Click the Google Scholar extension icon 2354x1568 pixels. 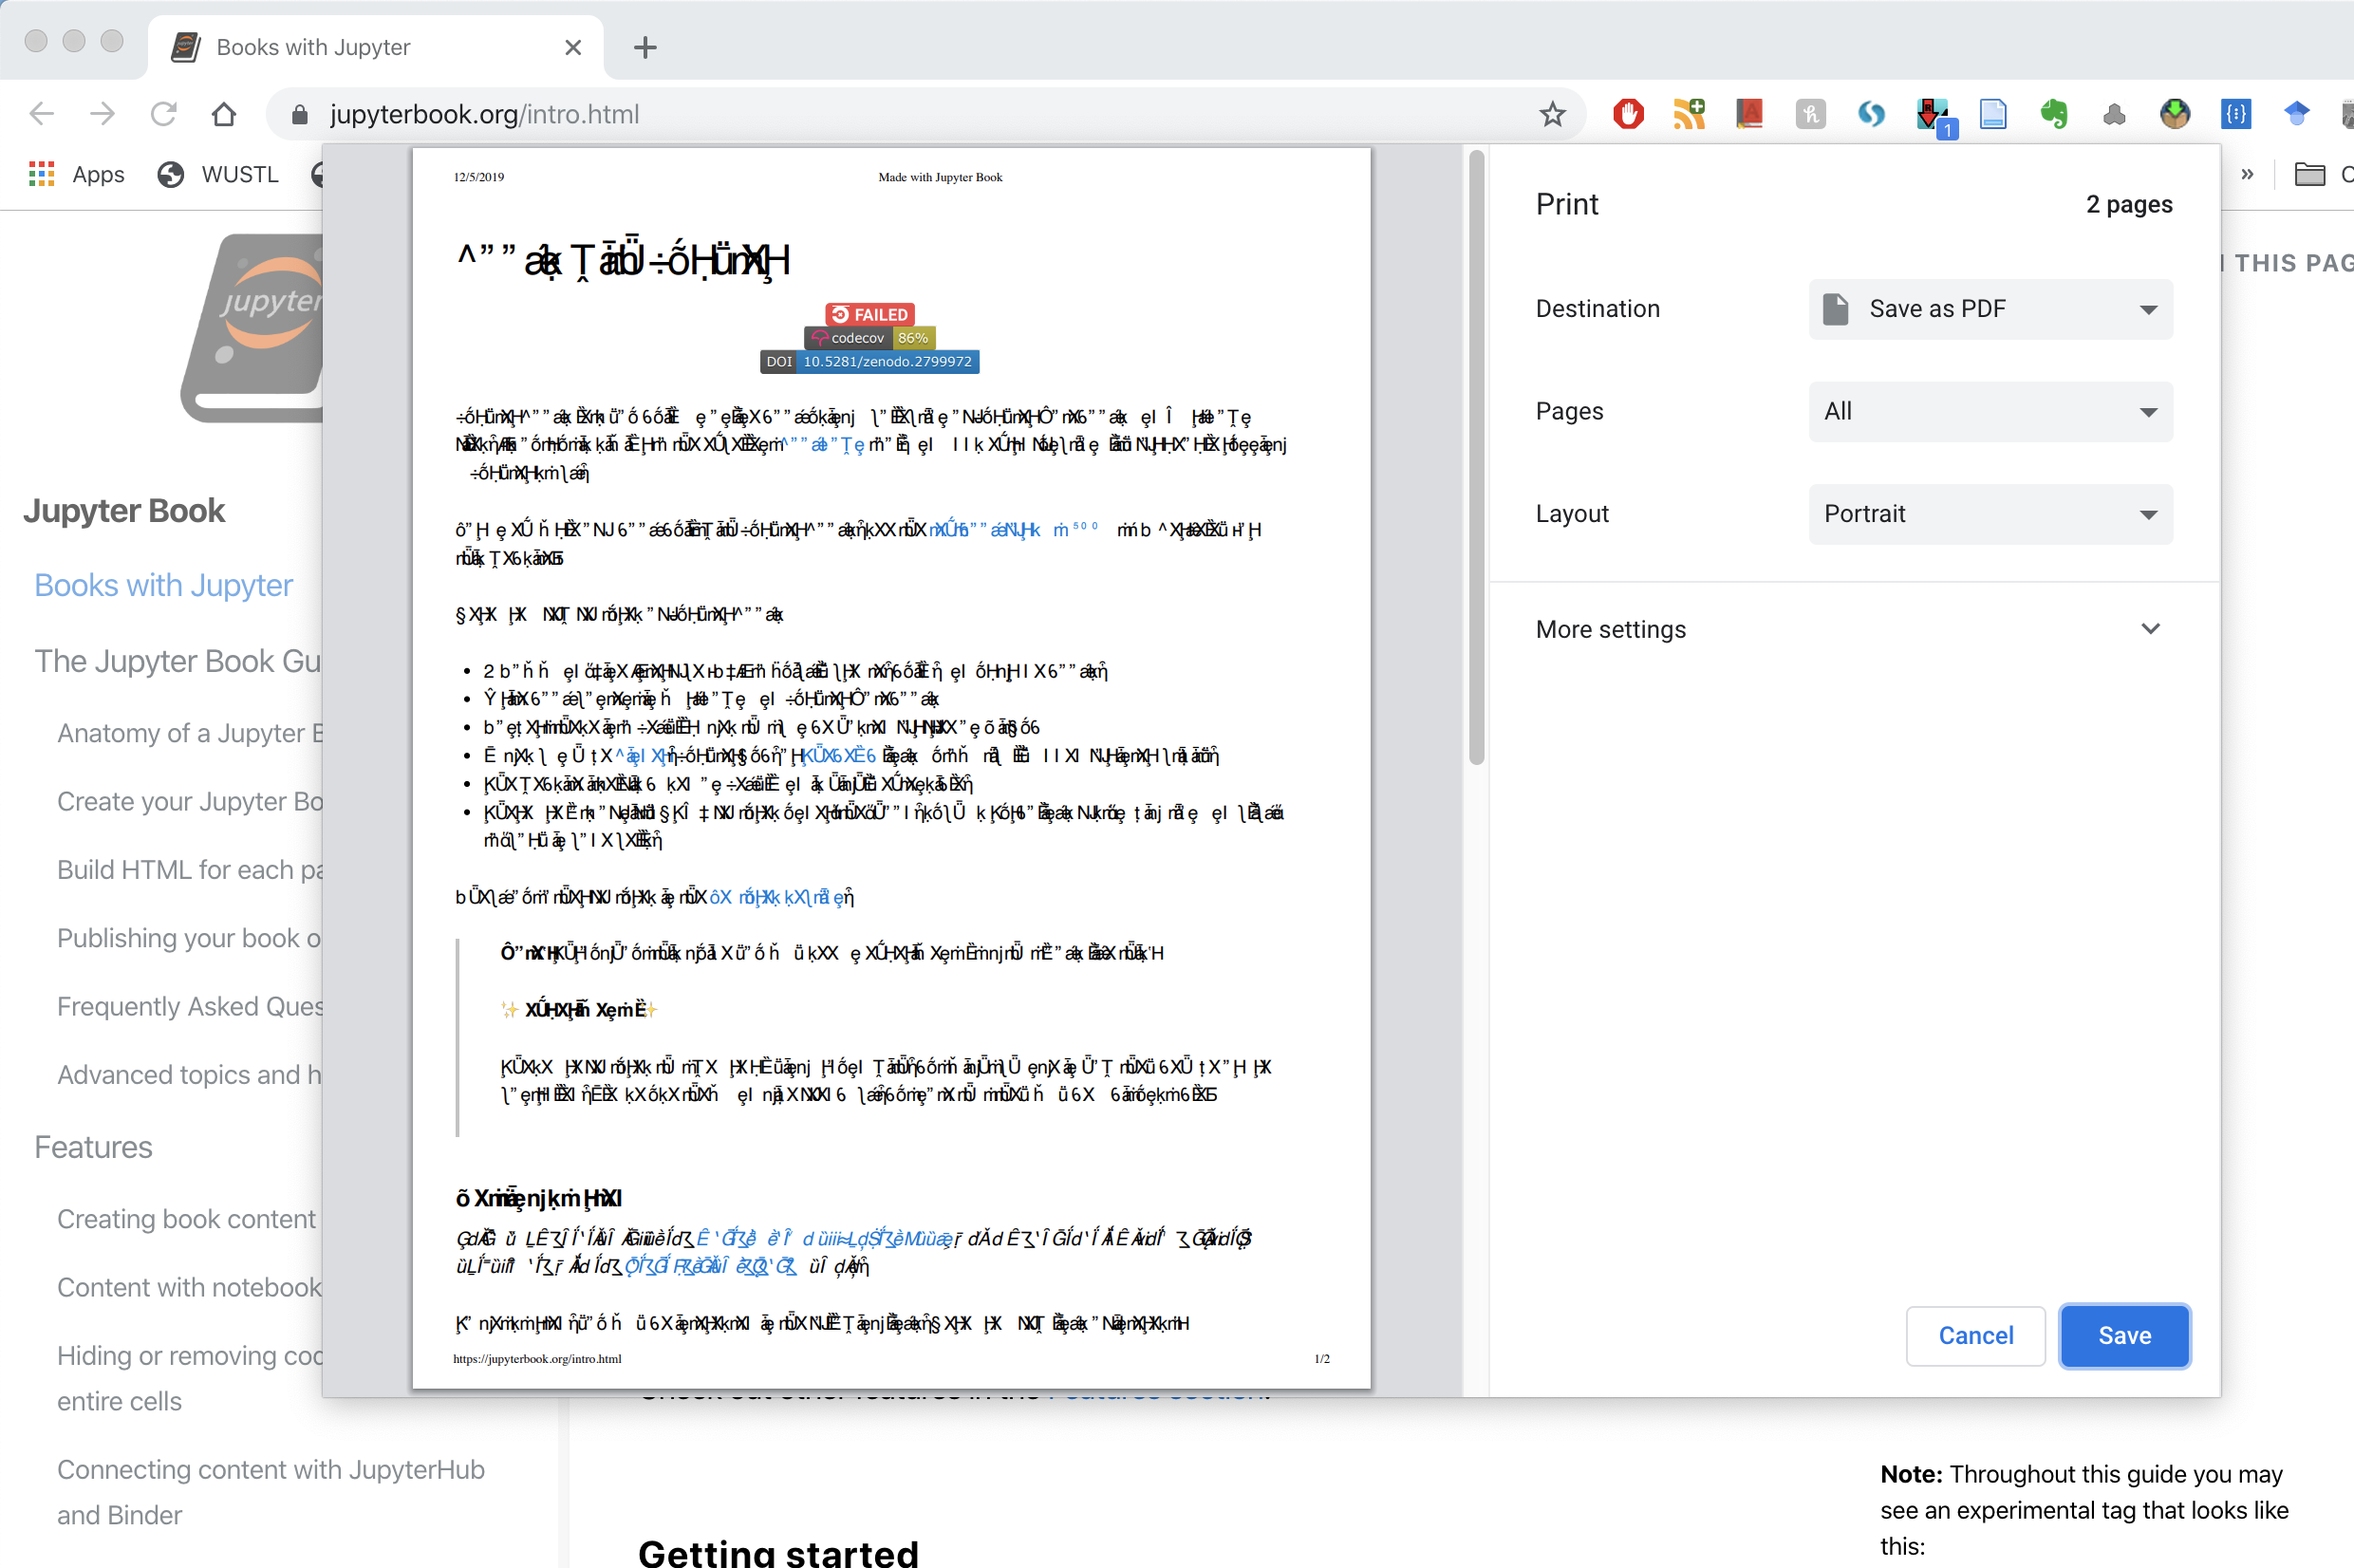pyautogui.click(x=2297, y=113)
